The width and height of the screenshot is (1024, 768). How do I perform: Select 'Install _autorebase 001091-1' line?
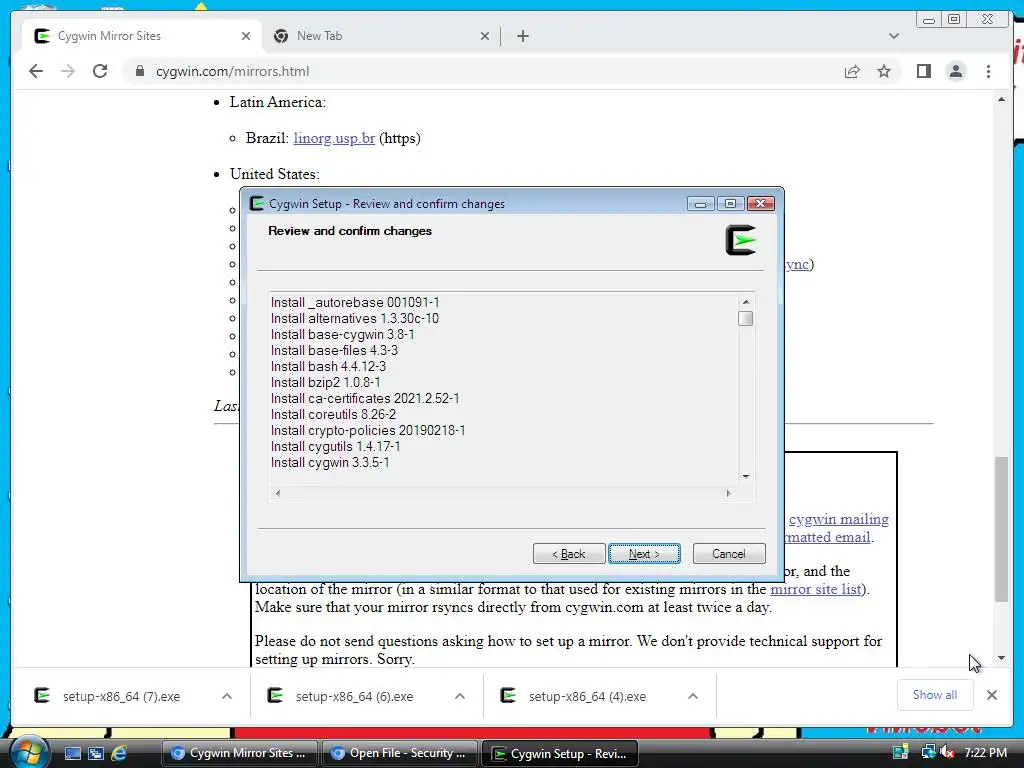[355, 302]
